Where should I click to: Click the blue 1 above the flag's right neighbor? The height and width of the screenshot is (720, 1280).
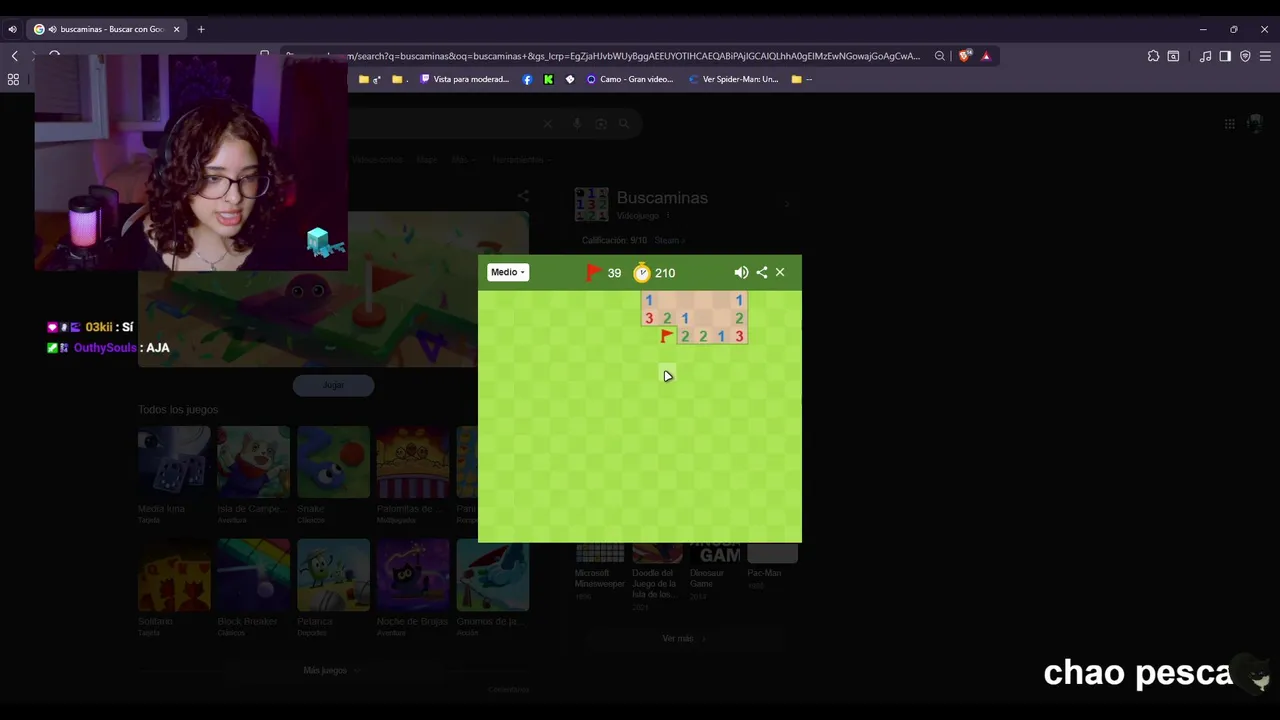685,318
